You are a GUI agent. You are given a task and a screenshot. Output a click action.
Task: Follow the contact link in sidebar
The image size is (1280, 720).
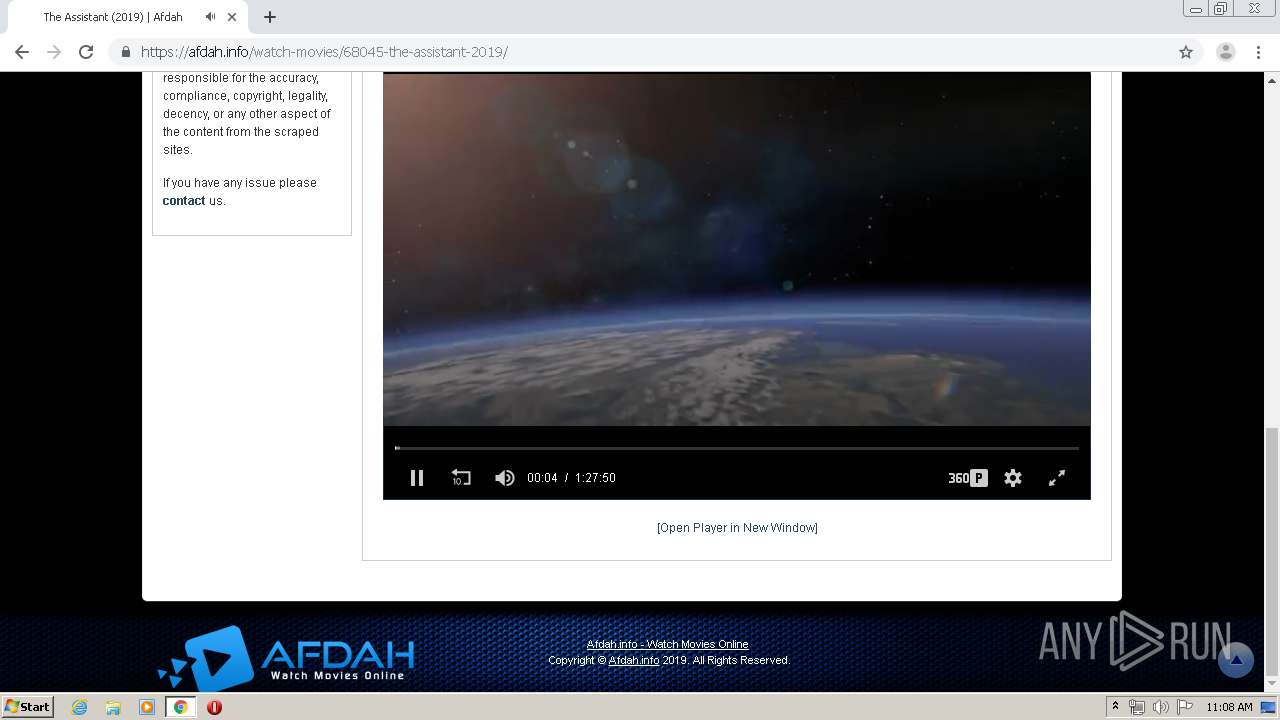pos(184,200)
